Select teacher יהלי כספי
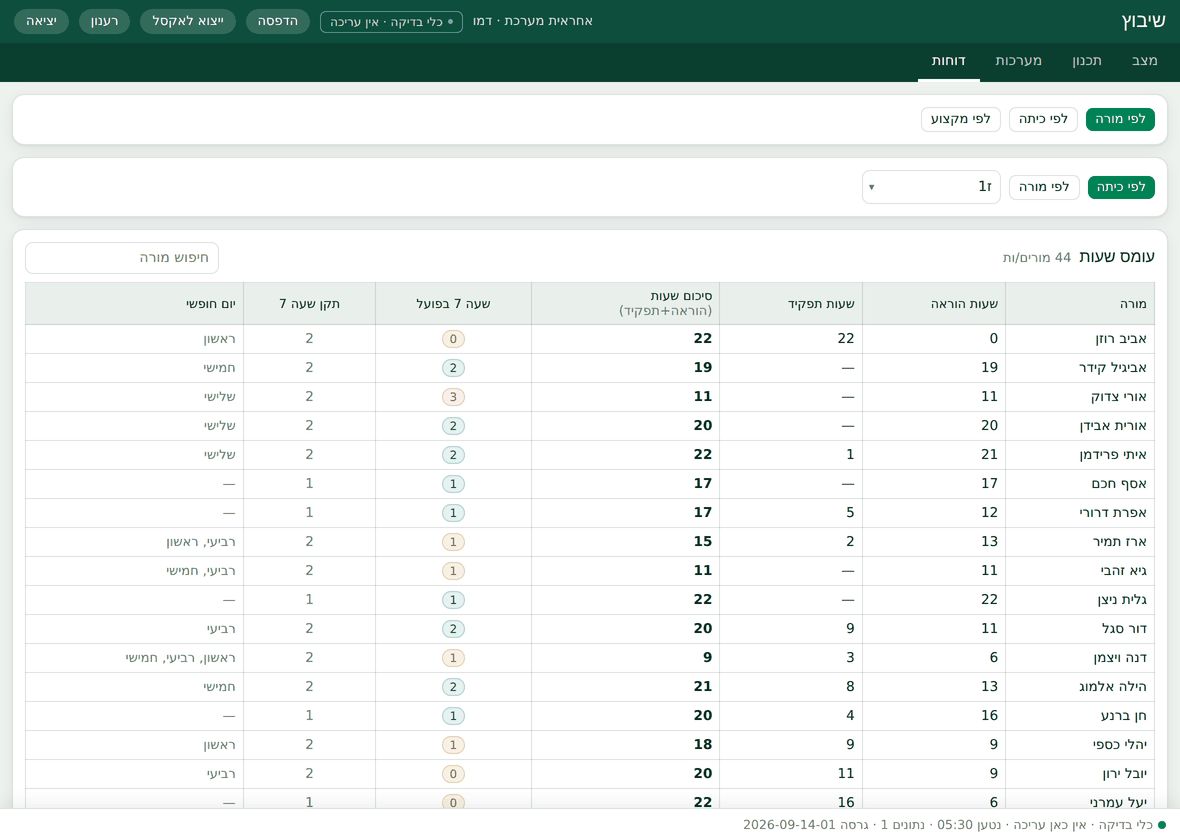Image resolution: width=1180 pixels, height=840 pixels. click(x=1120, y=745)
